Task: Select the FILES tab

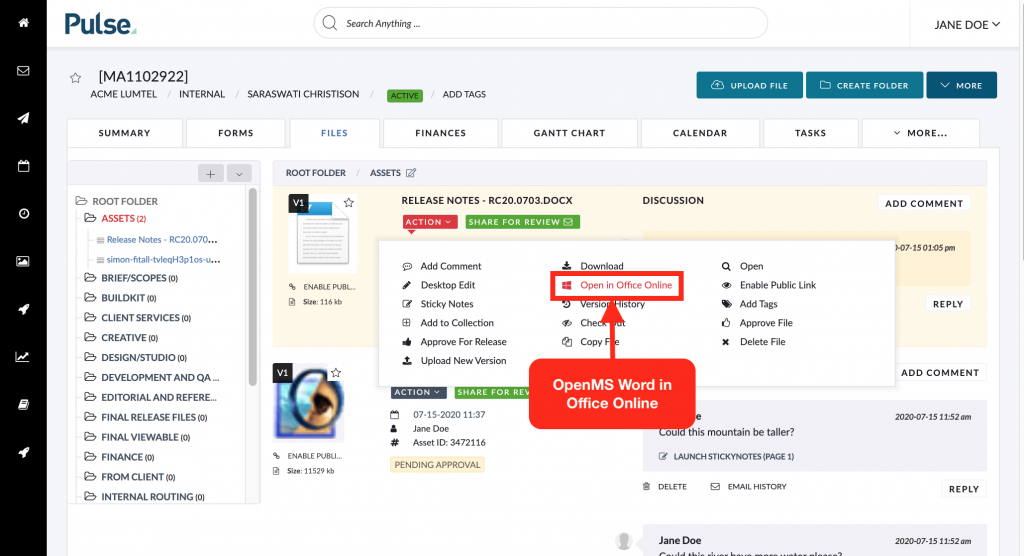Action: [334, 133]
